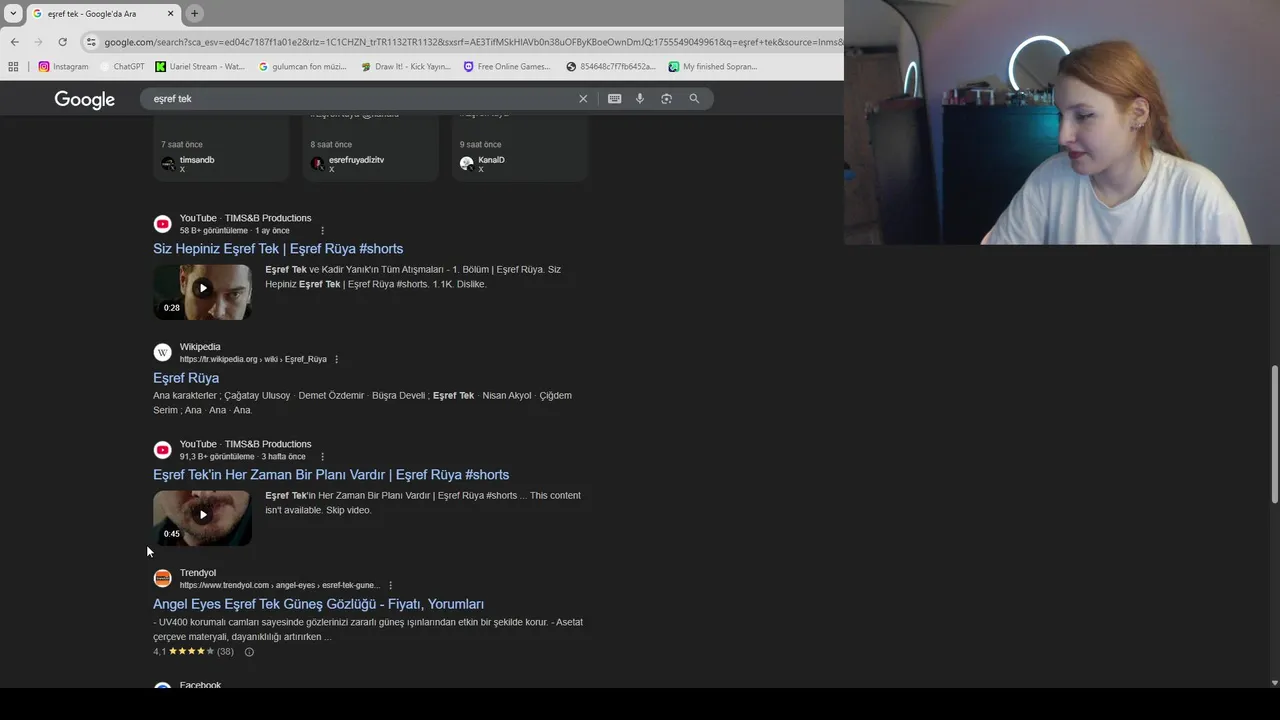The width and height of the screenshot is (1280, 720).
Task: Open the on-screen keyboard input tool
Action: click(x=614, y=99)
